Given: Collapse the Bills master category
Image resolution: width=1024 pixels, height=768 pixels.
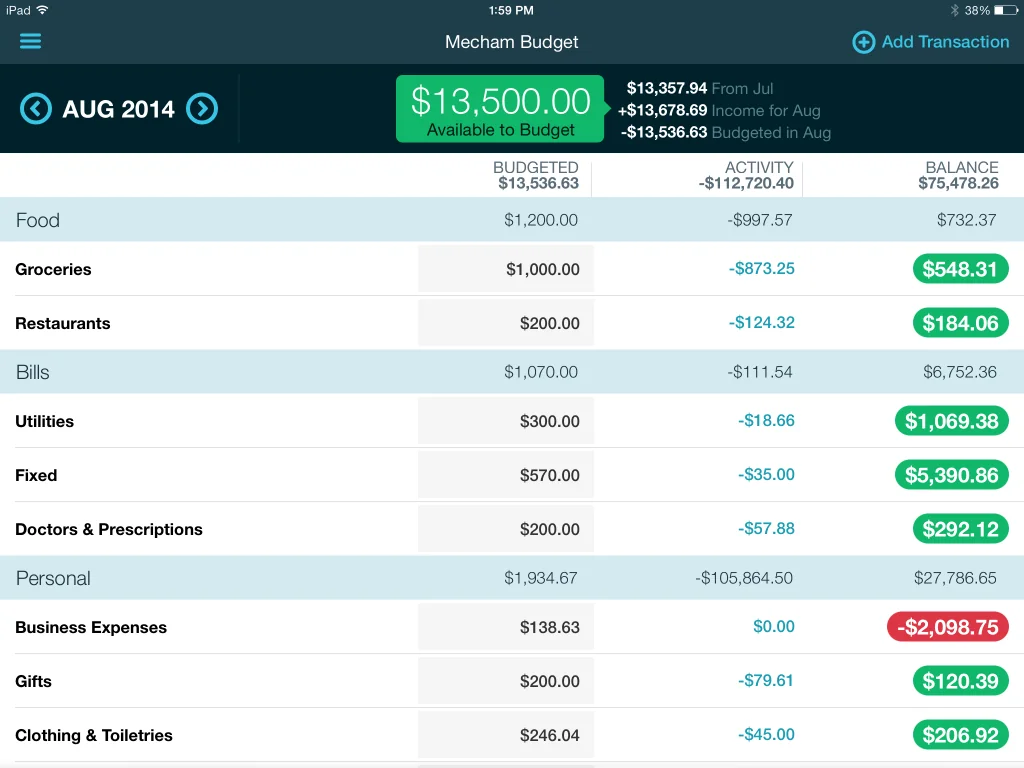Looking at the screenshot, I should [x=32, y=372].
